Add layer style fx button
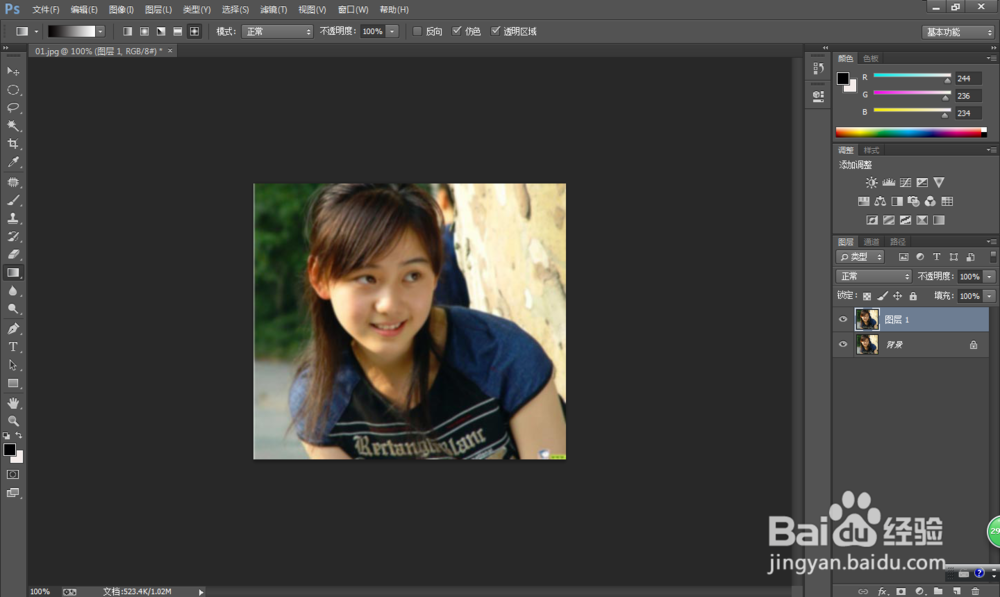This screenshot has height=597, width=1000. tap(883, 591)
